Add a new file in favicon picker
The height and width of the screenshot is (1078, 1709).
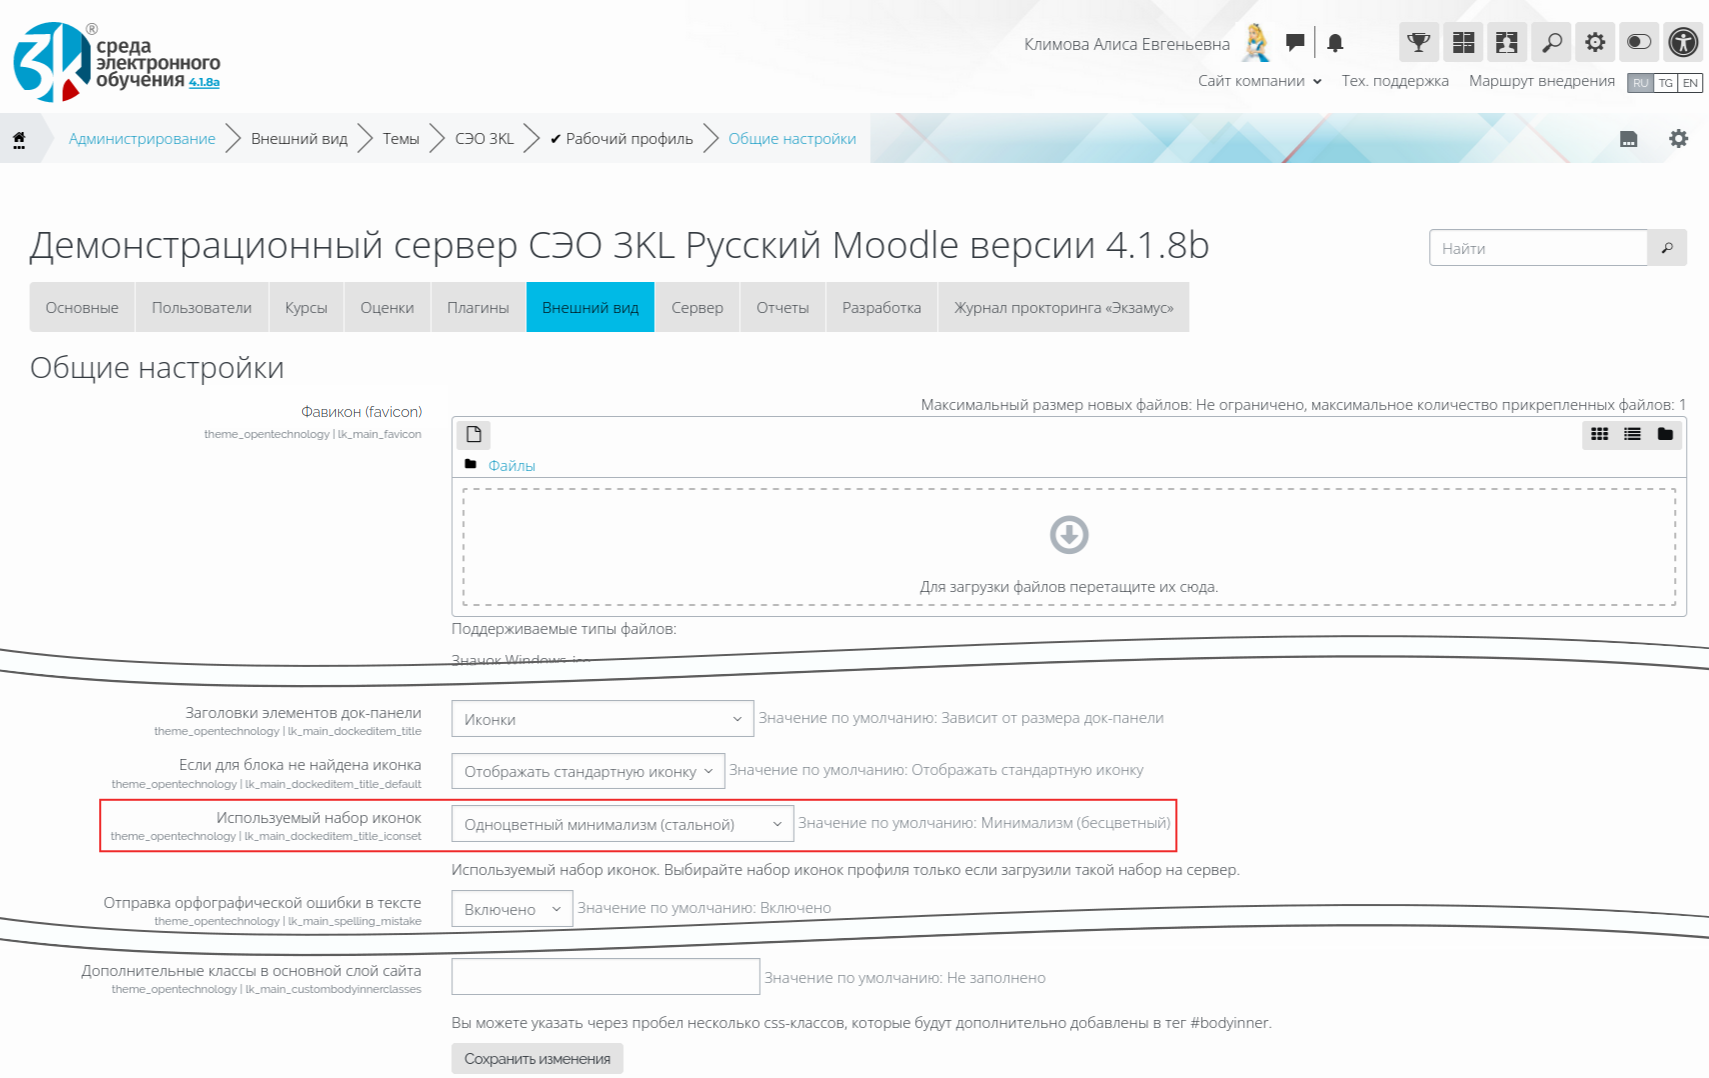pyautogui.click(x=474, y=434)
